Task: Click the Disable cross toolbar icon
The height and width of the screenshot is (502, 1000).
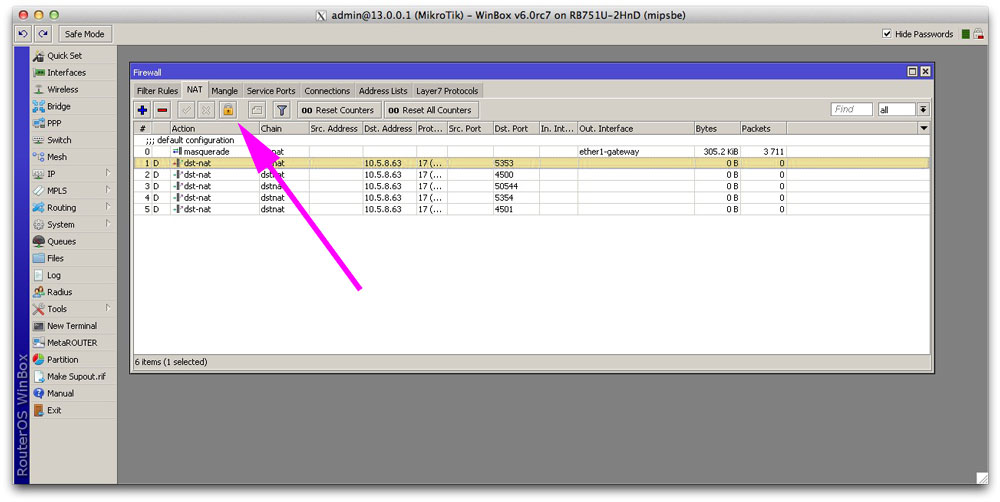Action: [x=206, y=110]
